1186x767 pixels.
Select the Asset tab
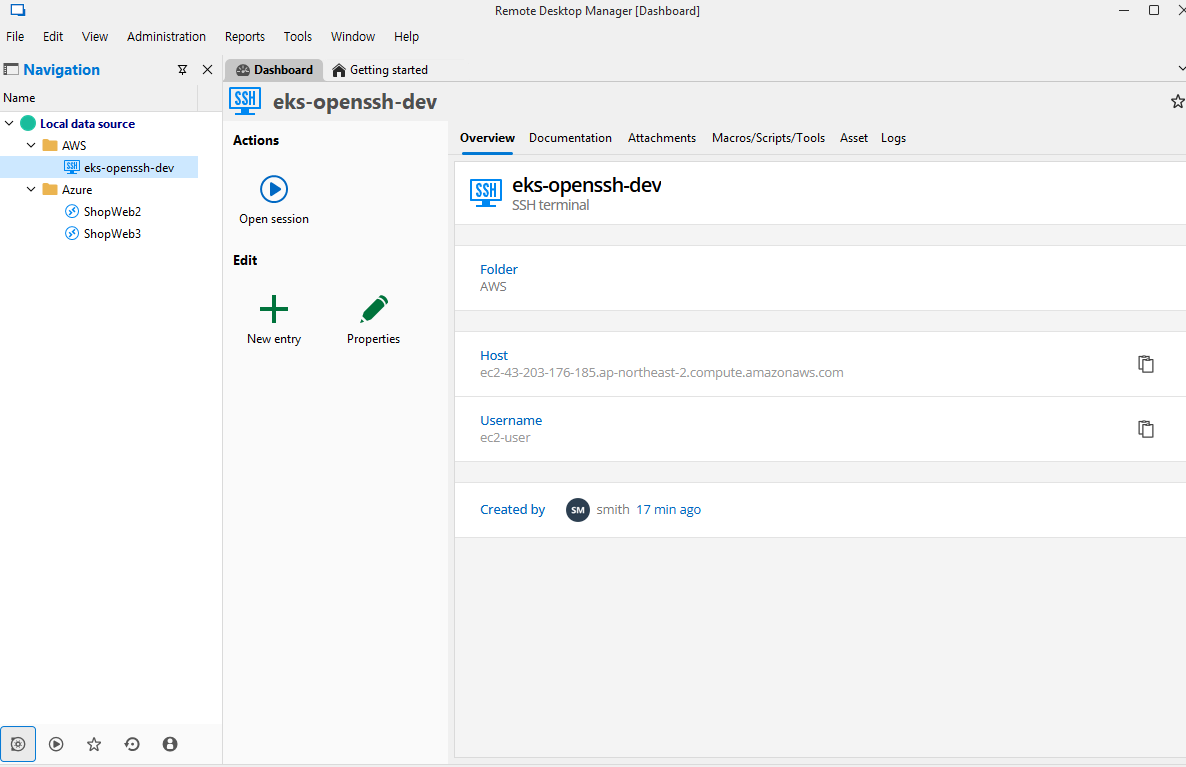[854, 138]
